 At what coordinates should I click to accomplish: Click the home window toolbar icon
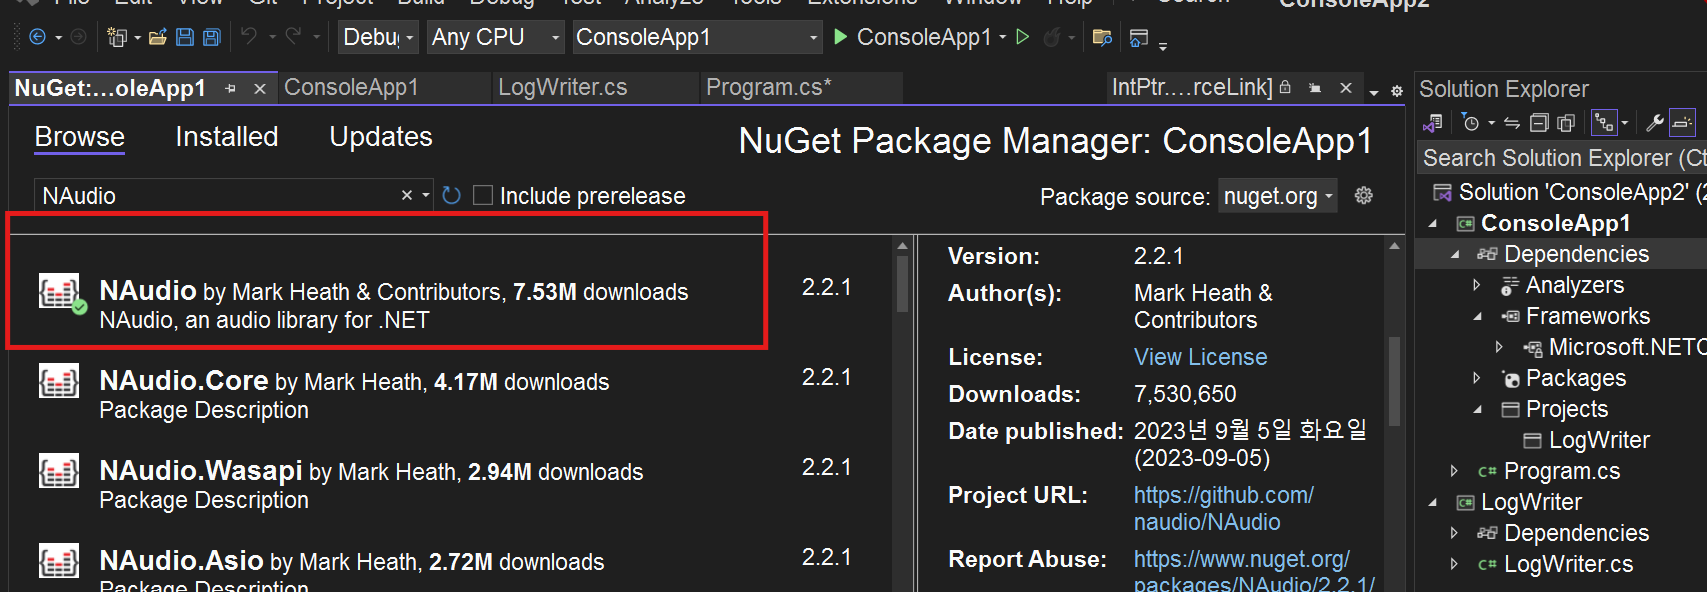[1138, 38]
